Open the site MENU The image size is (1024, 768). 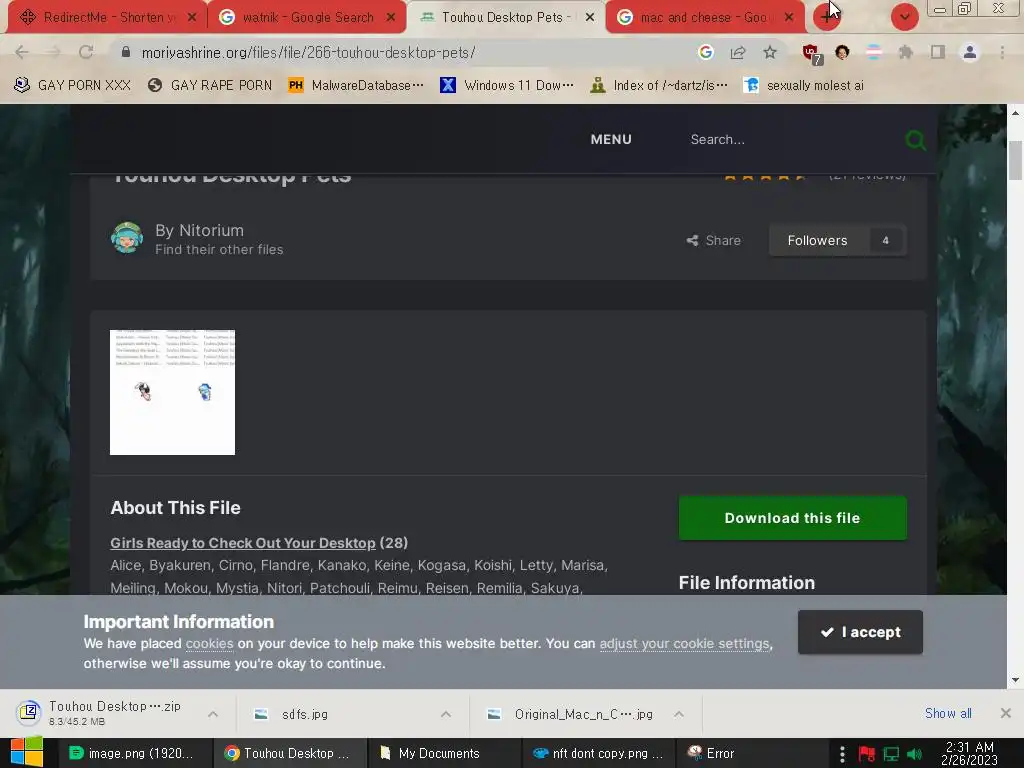coord(611,139)
